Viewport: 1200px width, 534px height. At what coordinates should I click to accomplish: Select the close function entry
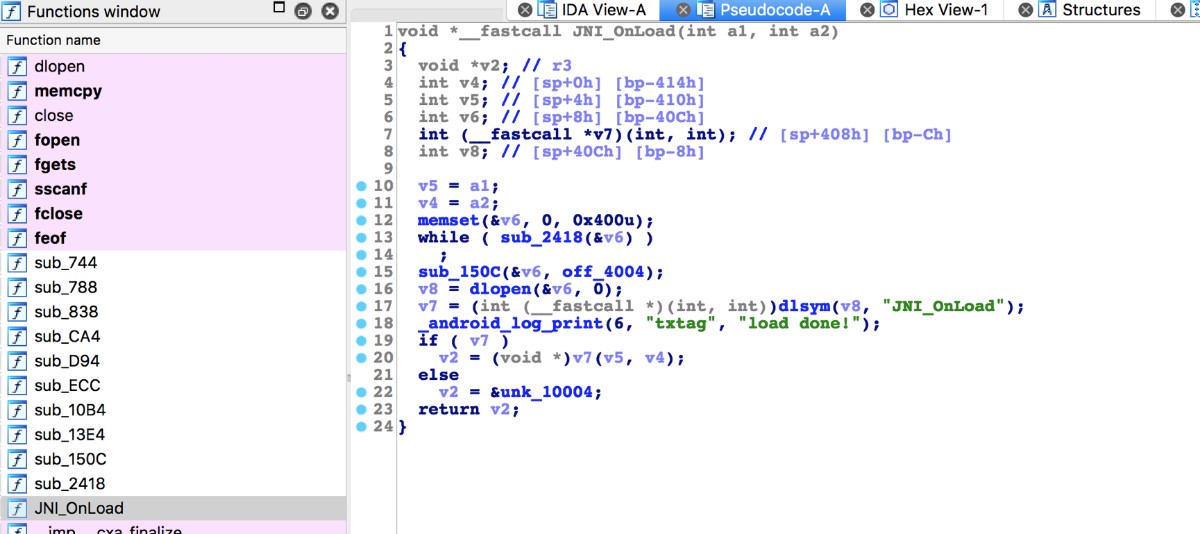(173, 115)
